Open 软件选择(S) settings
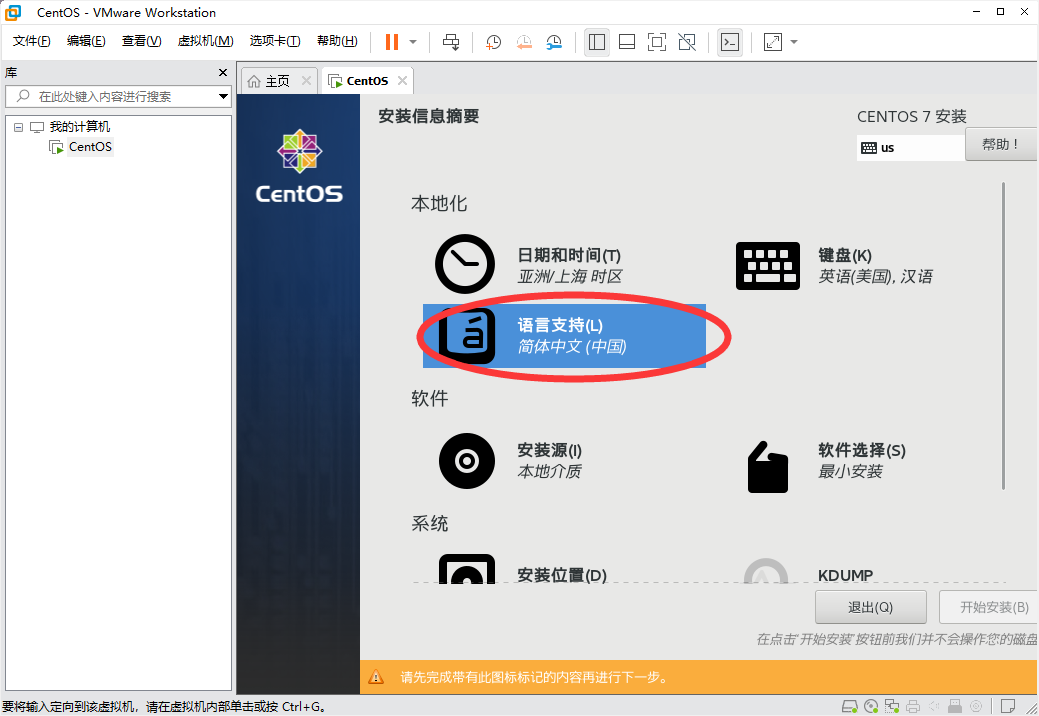The width and height of the screenshot is (1039, 716). (x=826, y=466)
